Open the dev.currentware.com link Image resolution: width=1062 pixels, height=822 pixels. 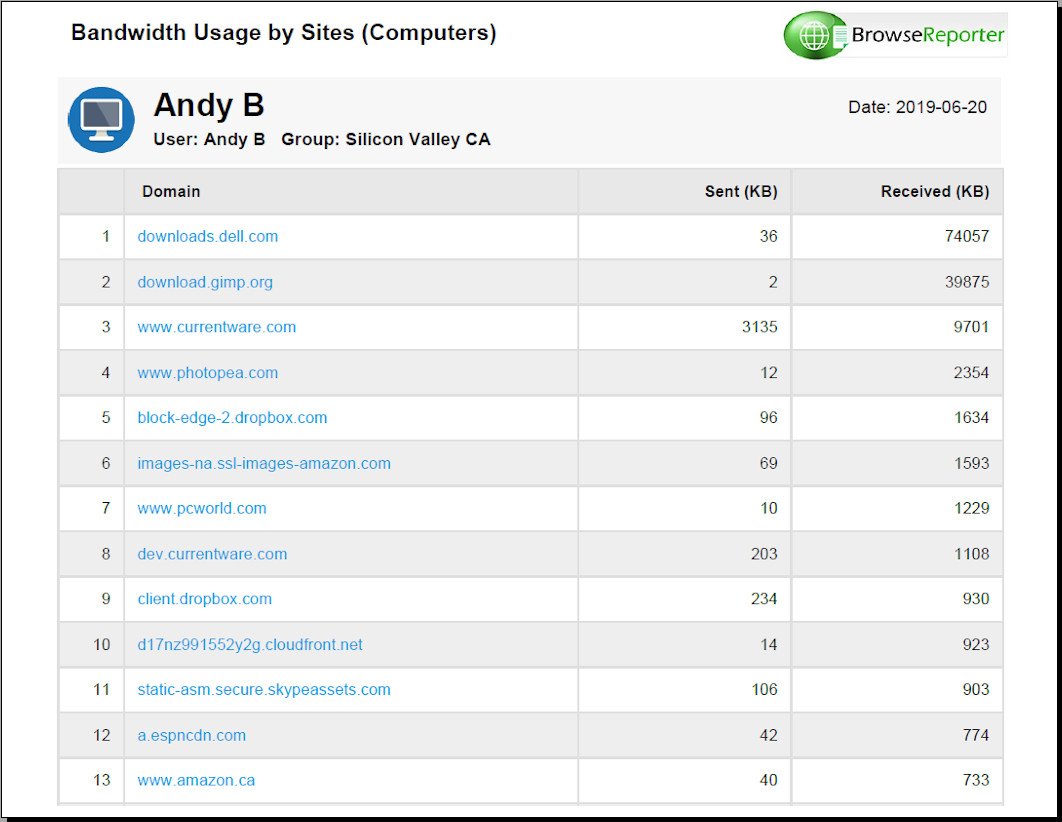(212, 554)
